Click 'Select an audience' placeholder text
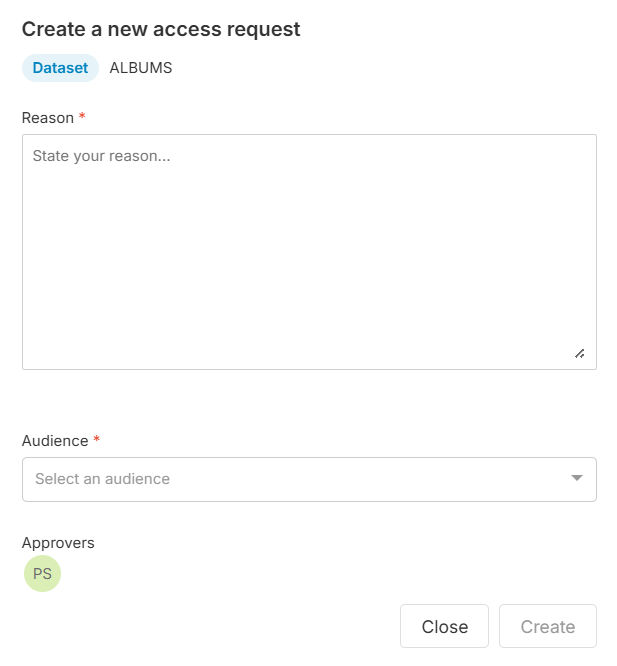This screenshot has height=666, width=617. point(102,479)
